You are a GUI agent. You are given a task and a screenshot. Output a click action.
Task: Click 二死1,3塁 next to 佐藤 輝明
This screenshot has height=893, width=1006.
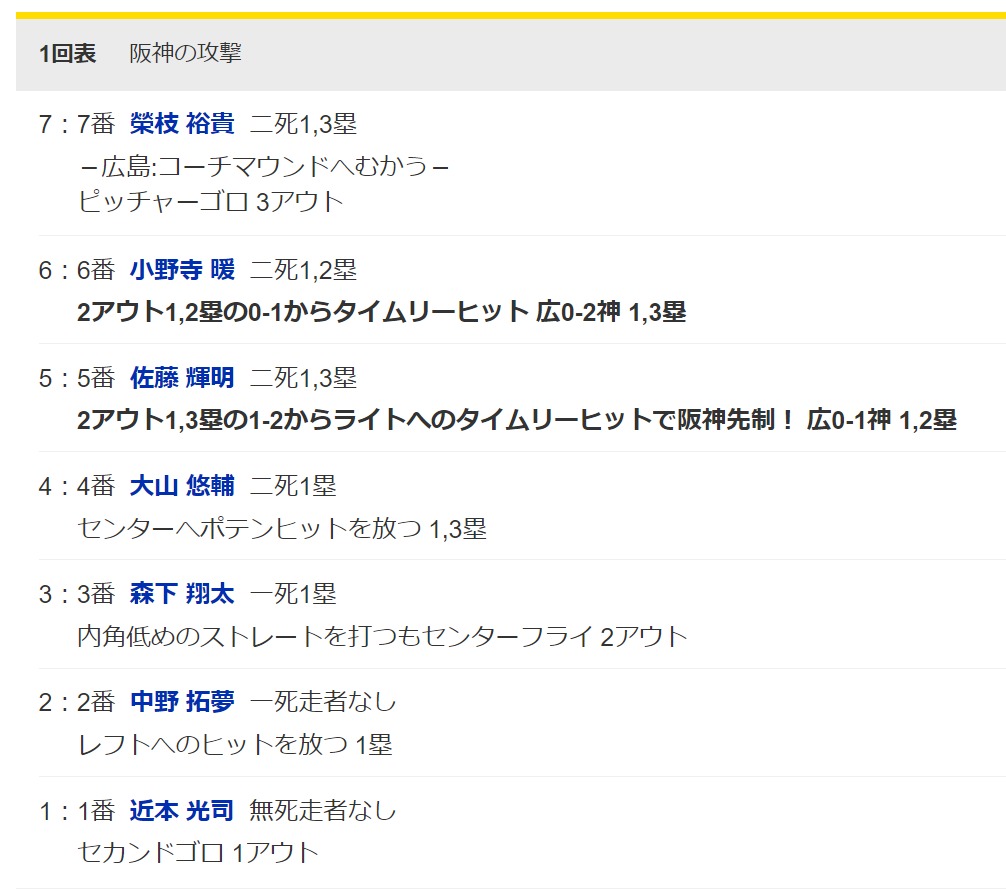coord(303,377)
